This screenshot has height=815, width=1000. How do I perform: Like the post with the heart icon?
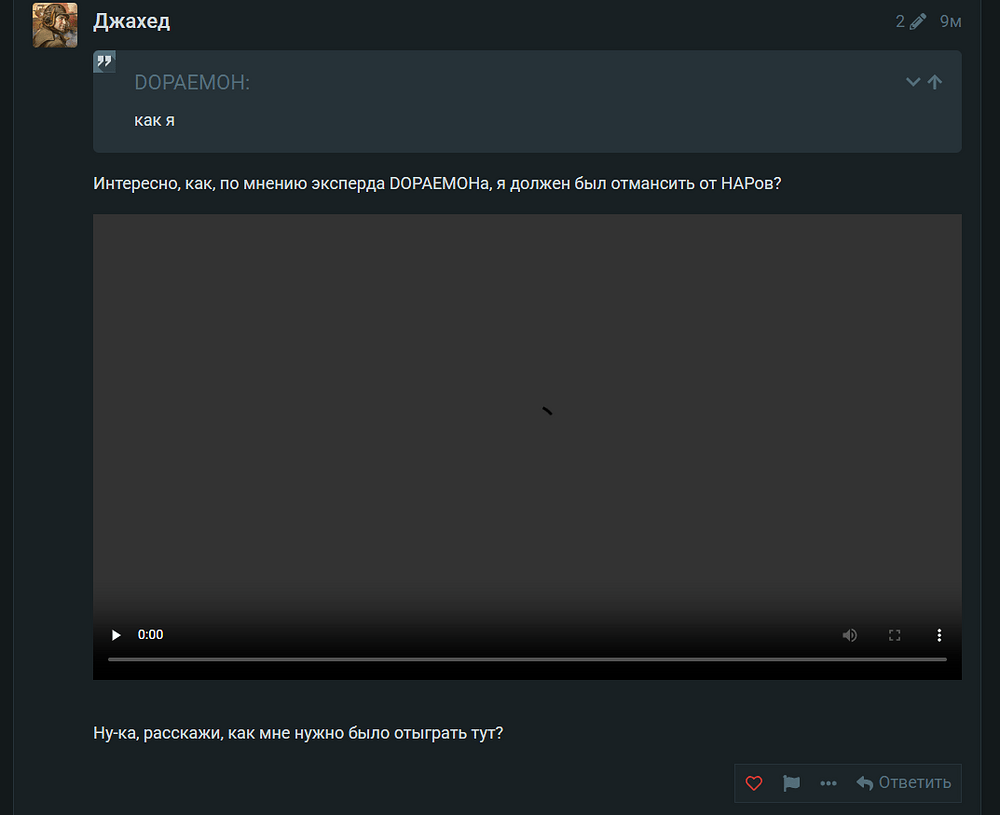click(753, 783)
